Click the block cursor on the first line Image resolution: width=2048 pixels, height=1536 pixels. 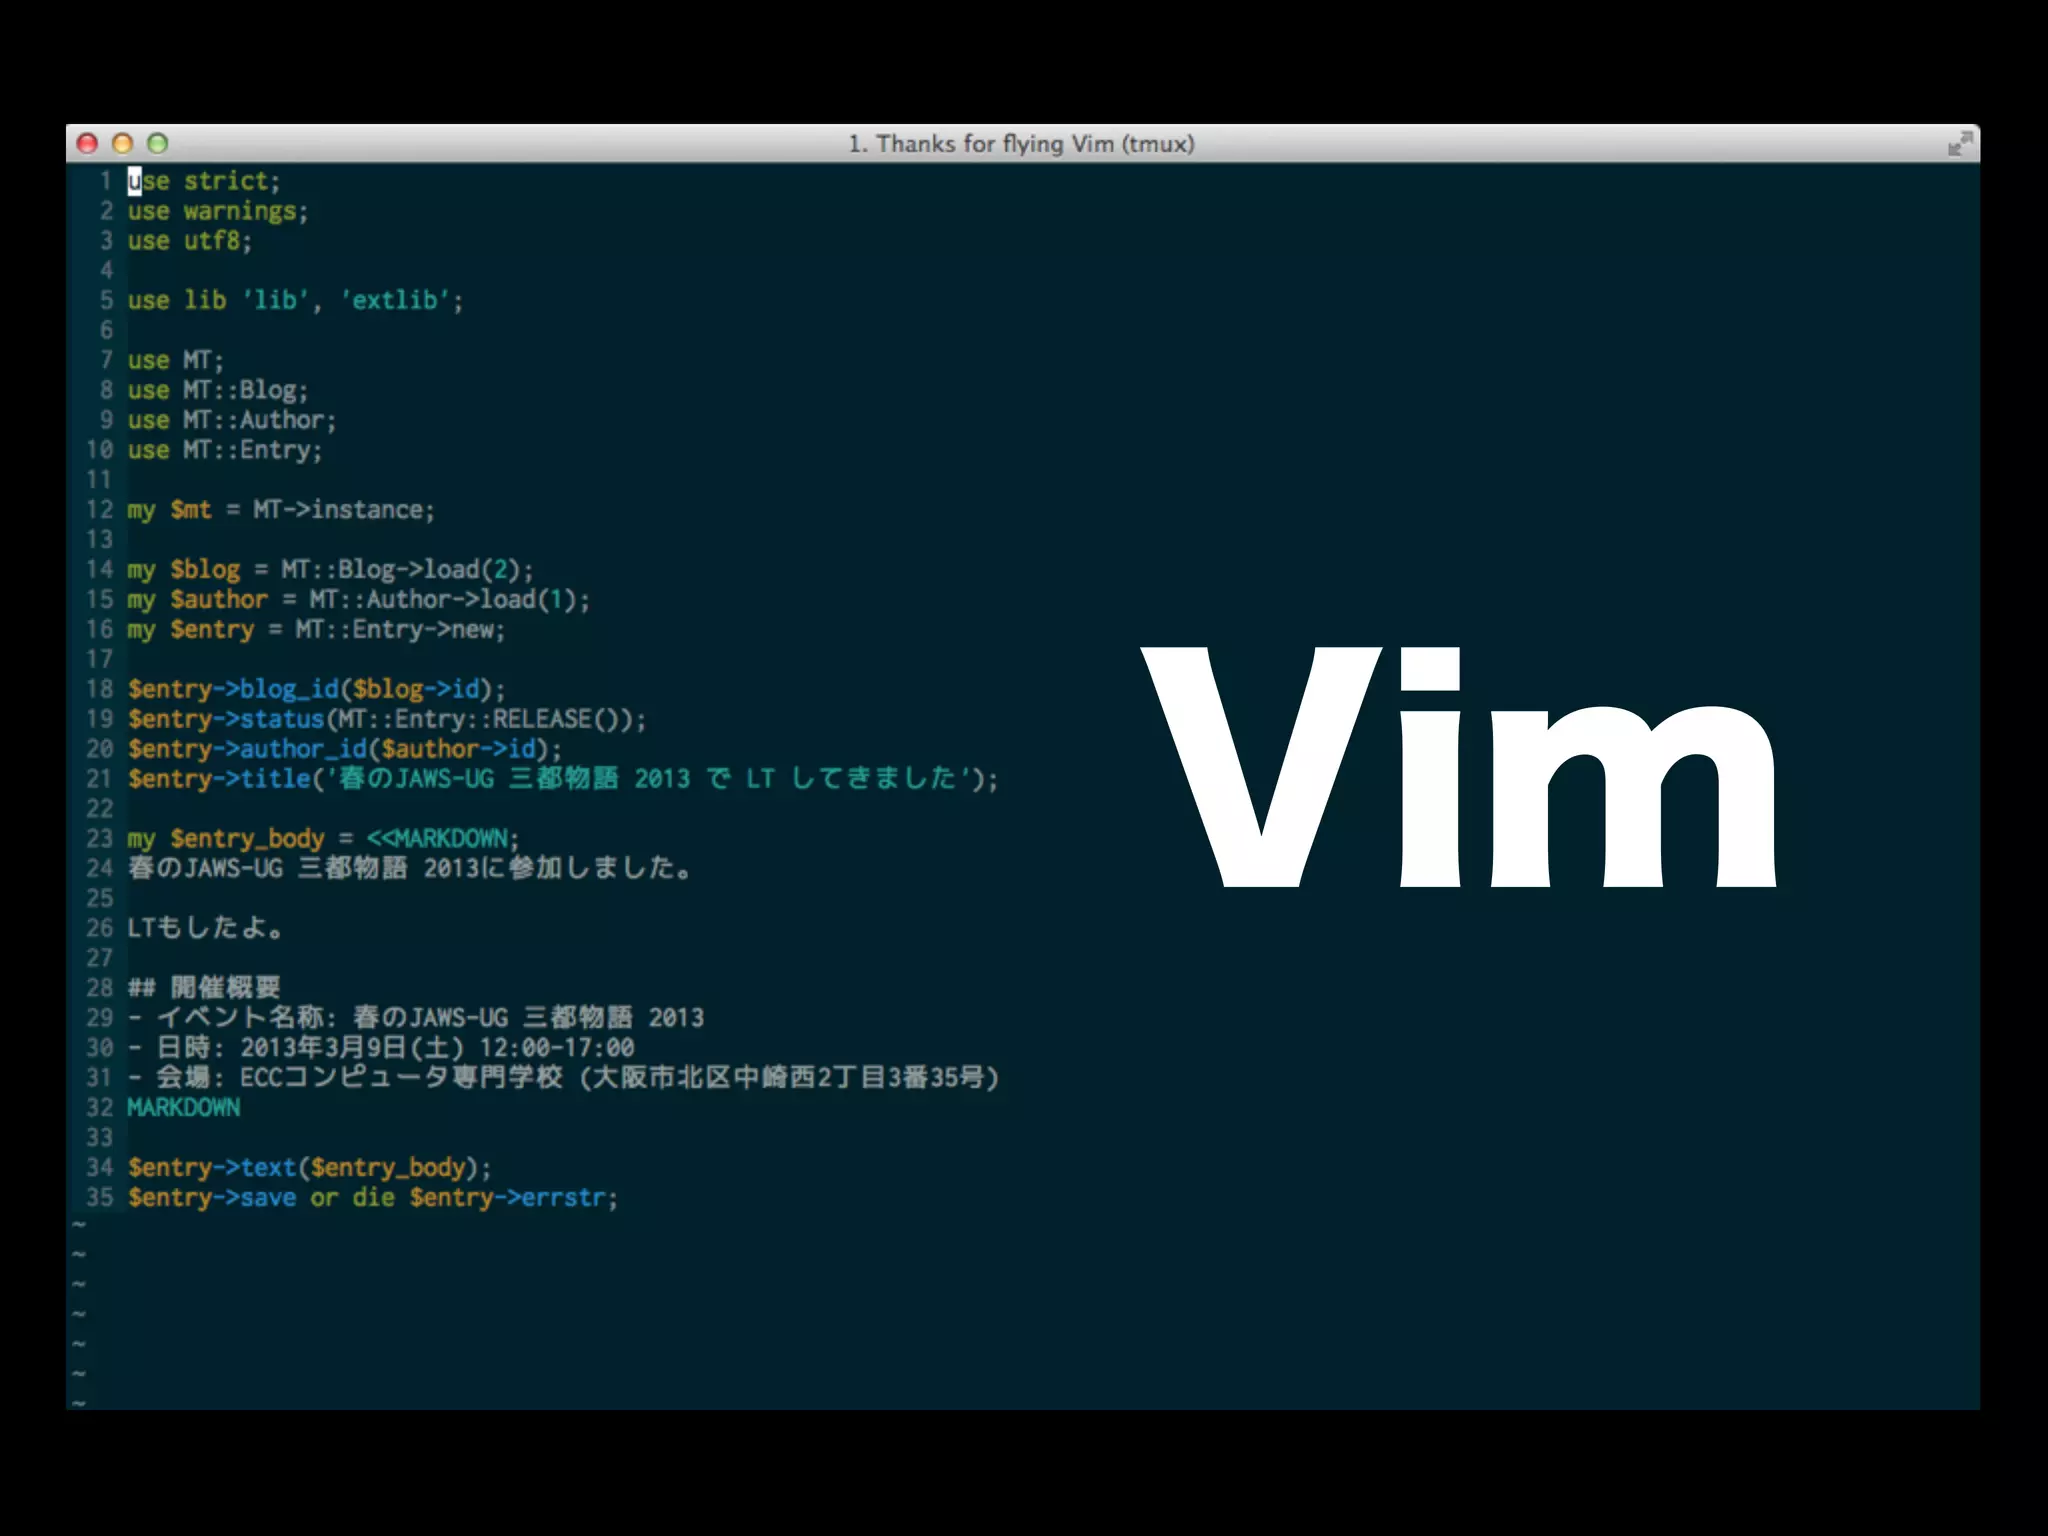click(135, 181)
